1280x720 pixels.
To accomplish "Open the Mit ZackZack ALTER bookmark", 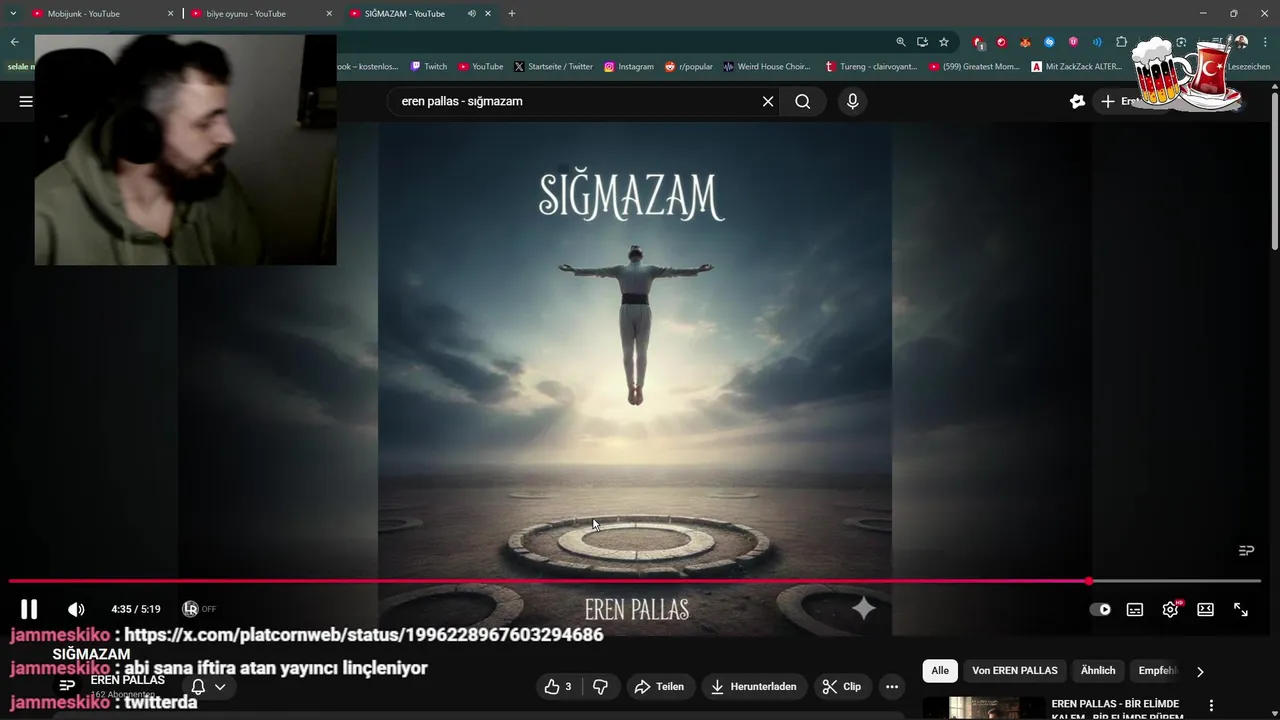I will [x=1077, y=67].
